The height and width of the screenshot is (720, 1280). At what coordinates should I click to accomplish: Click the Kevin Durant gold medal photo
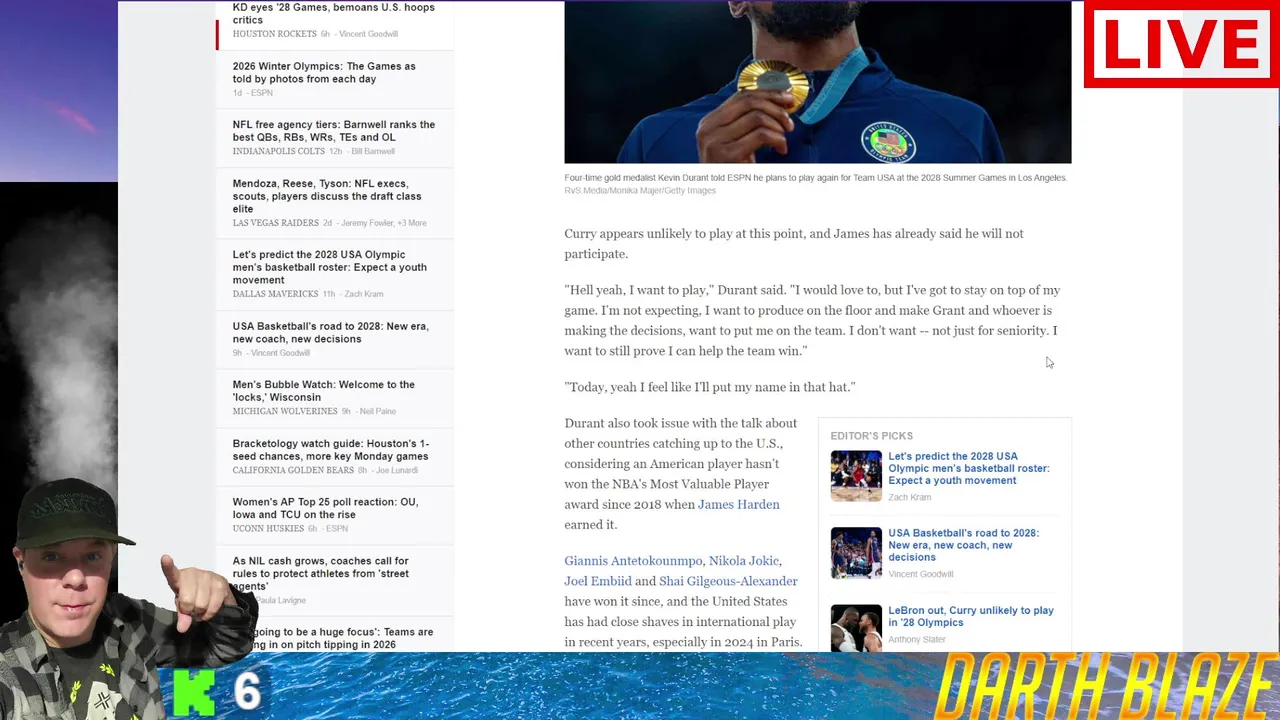pyautogui.click(x=817, y=82)
